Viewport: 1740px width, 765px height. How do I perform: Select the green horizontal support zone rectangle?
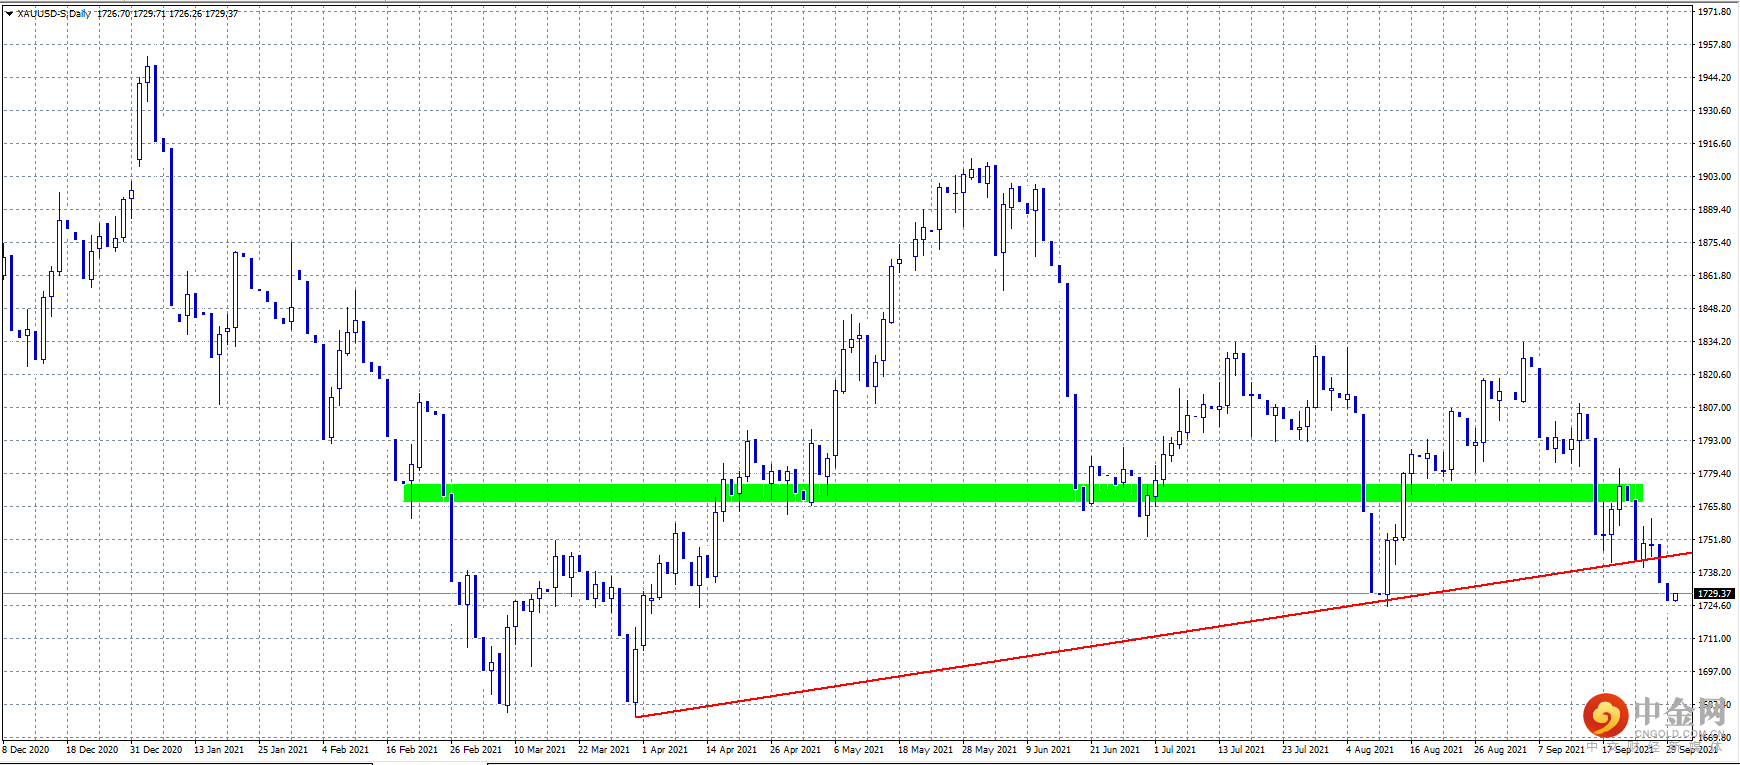tap(1023, 493)
